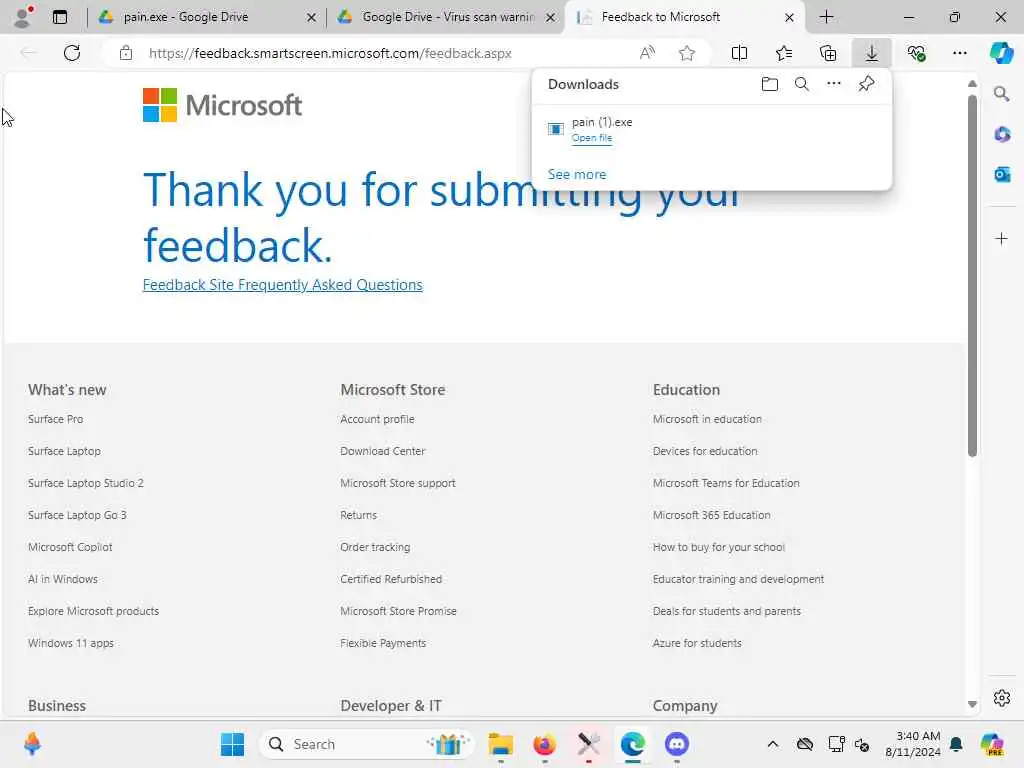This screenshot has width=1024, height=768.
Task: Toggle the Downloads toolbar button
Action: 872,54
